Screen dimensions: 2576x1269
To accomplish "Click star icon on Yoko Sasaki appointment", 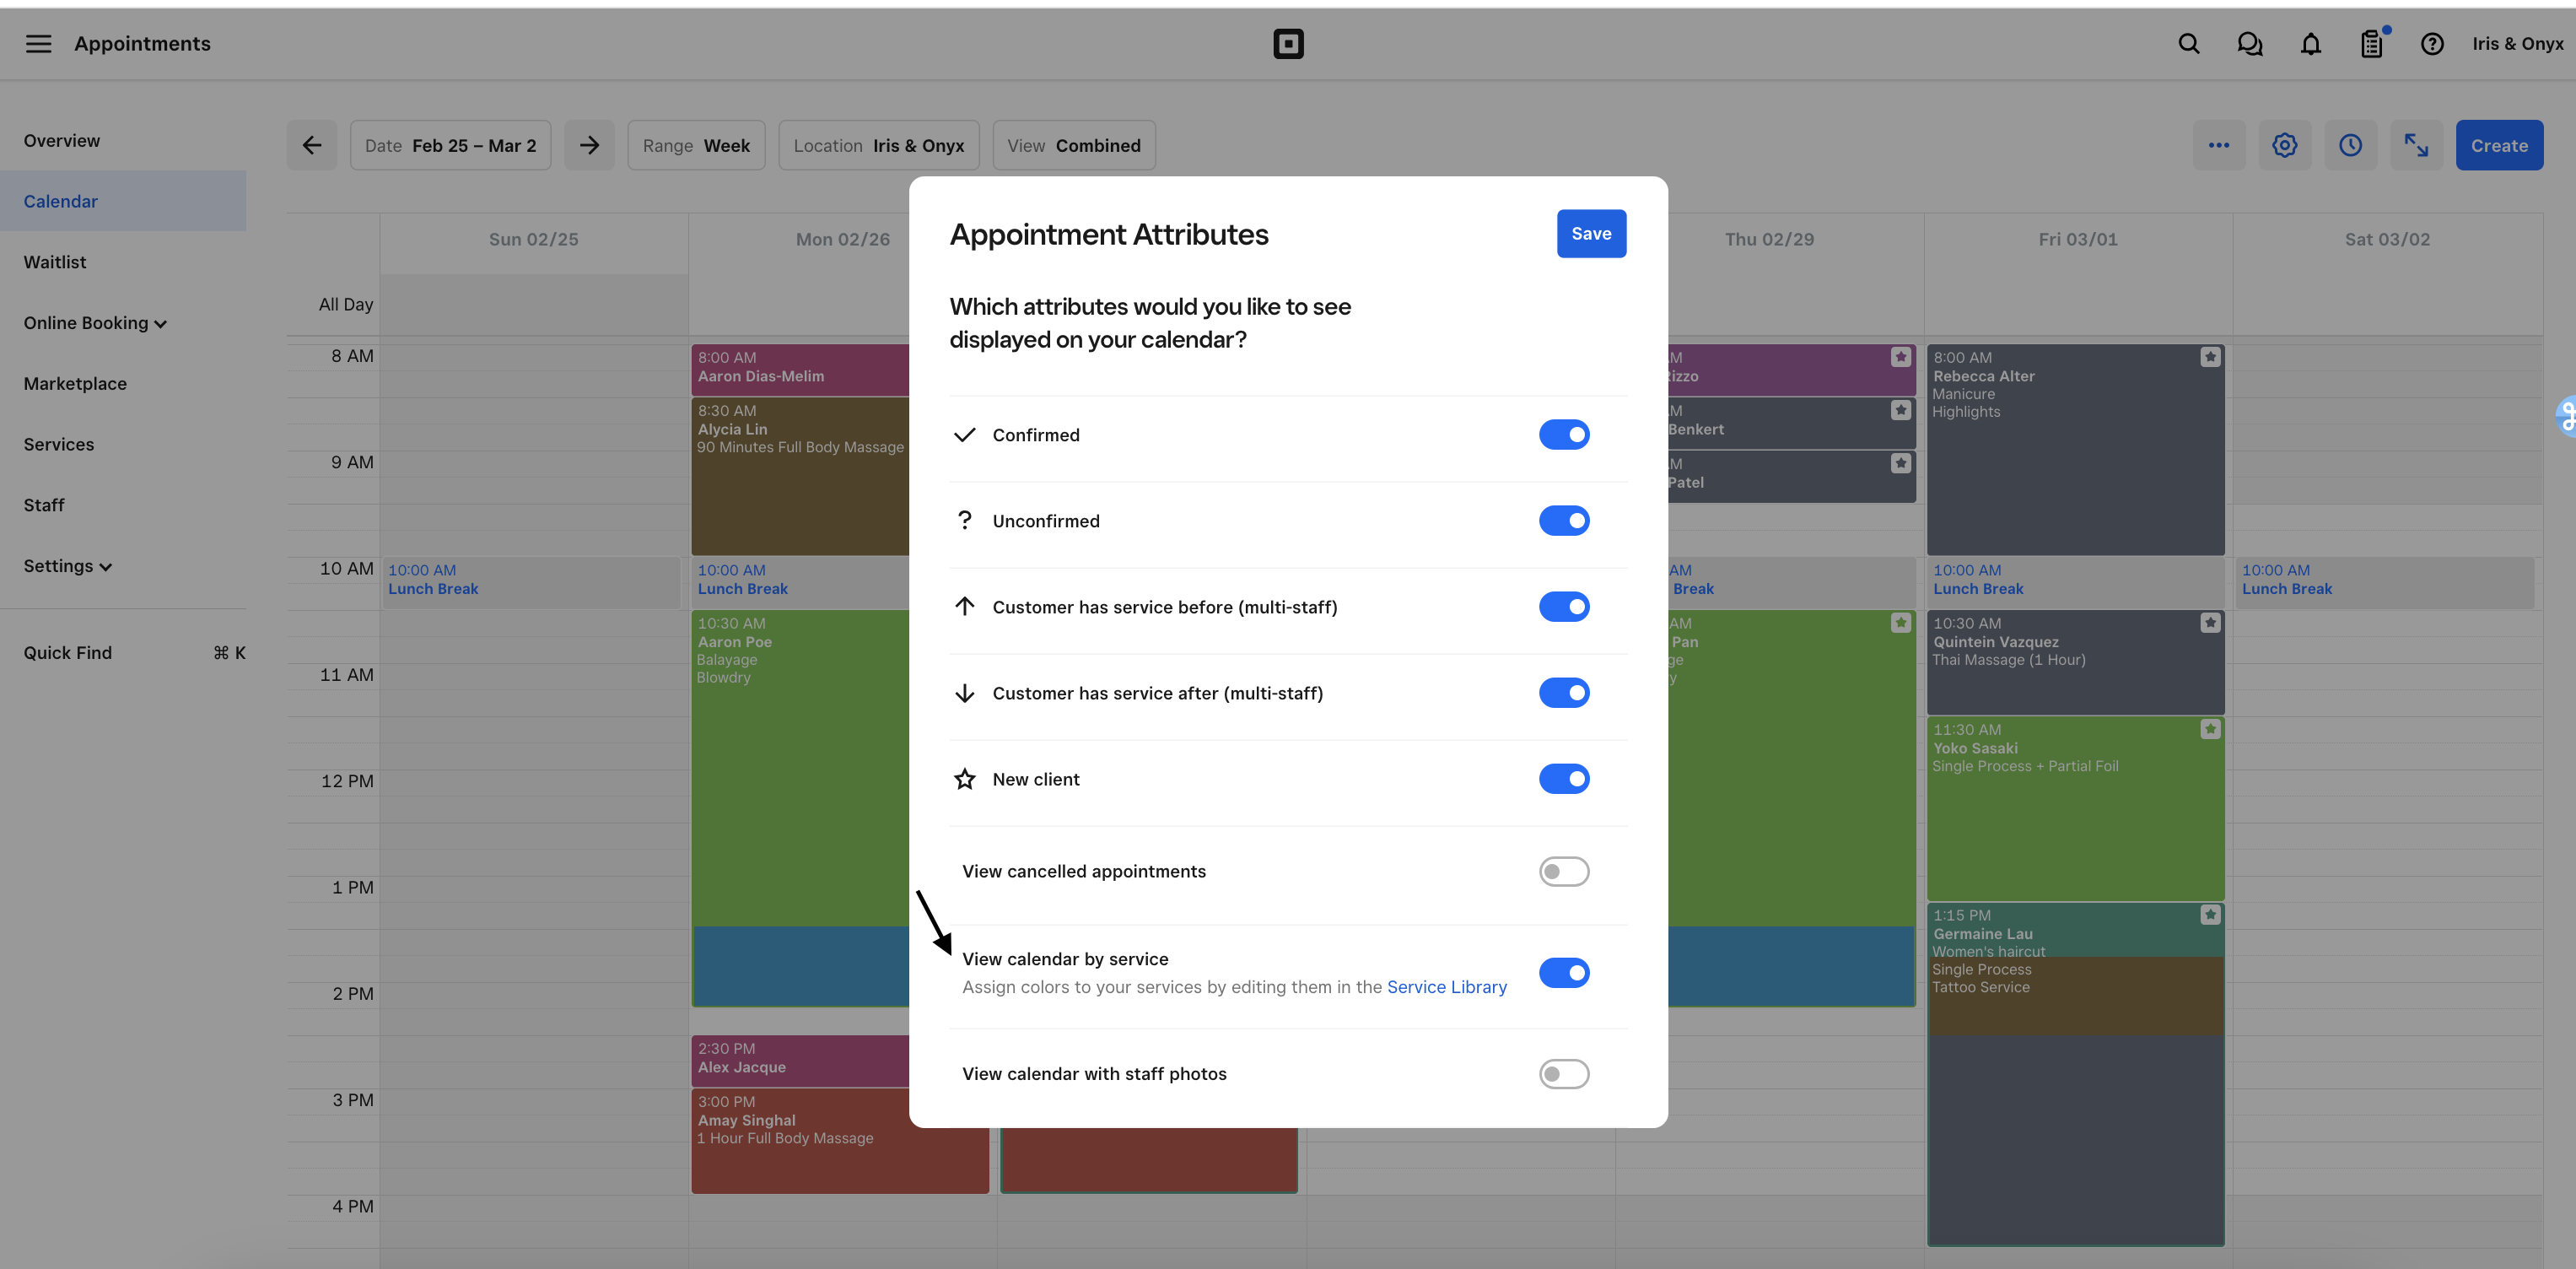I will [x=2210, y=729].
